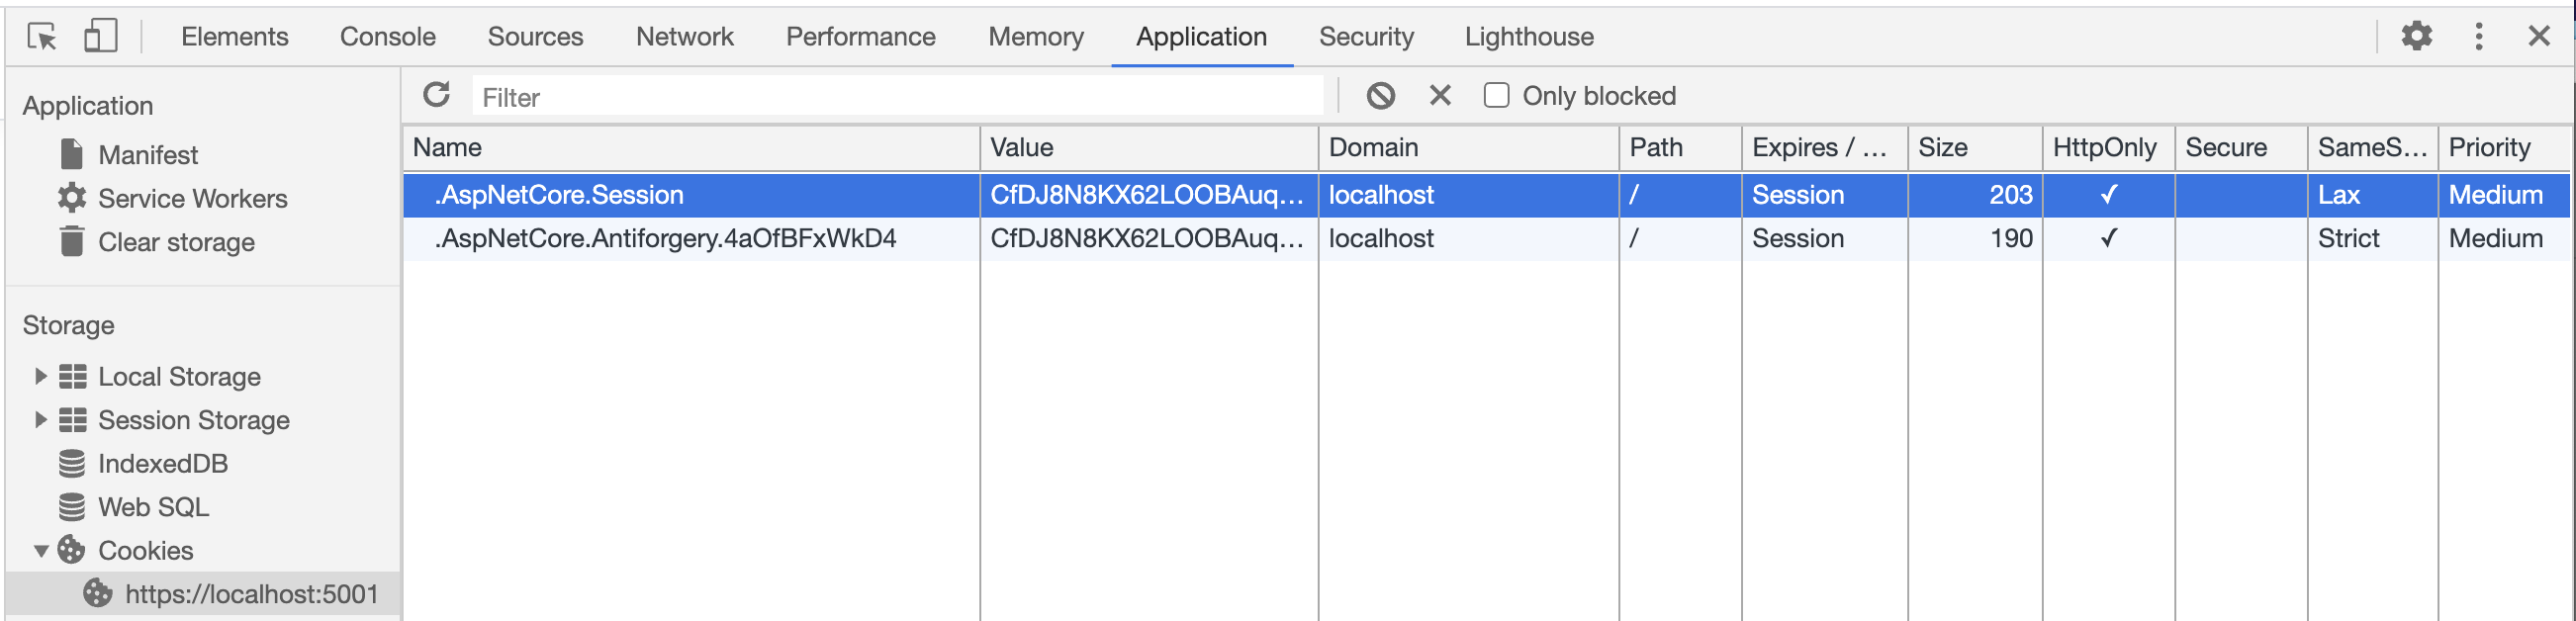Activate the inspect element picker icon
The height and width of the screenshot is (621, 2576).
pyautogui.click(x=42, y=37)
